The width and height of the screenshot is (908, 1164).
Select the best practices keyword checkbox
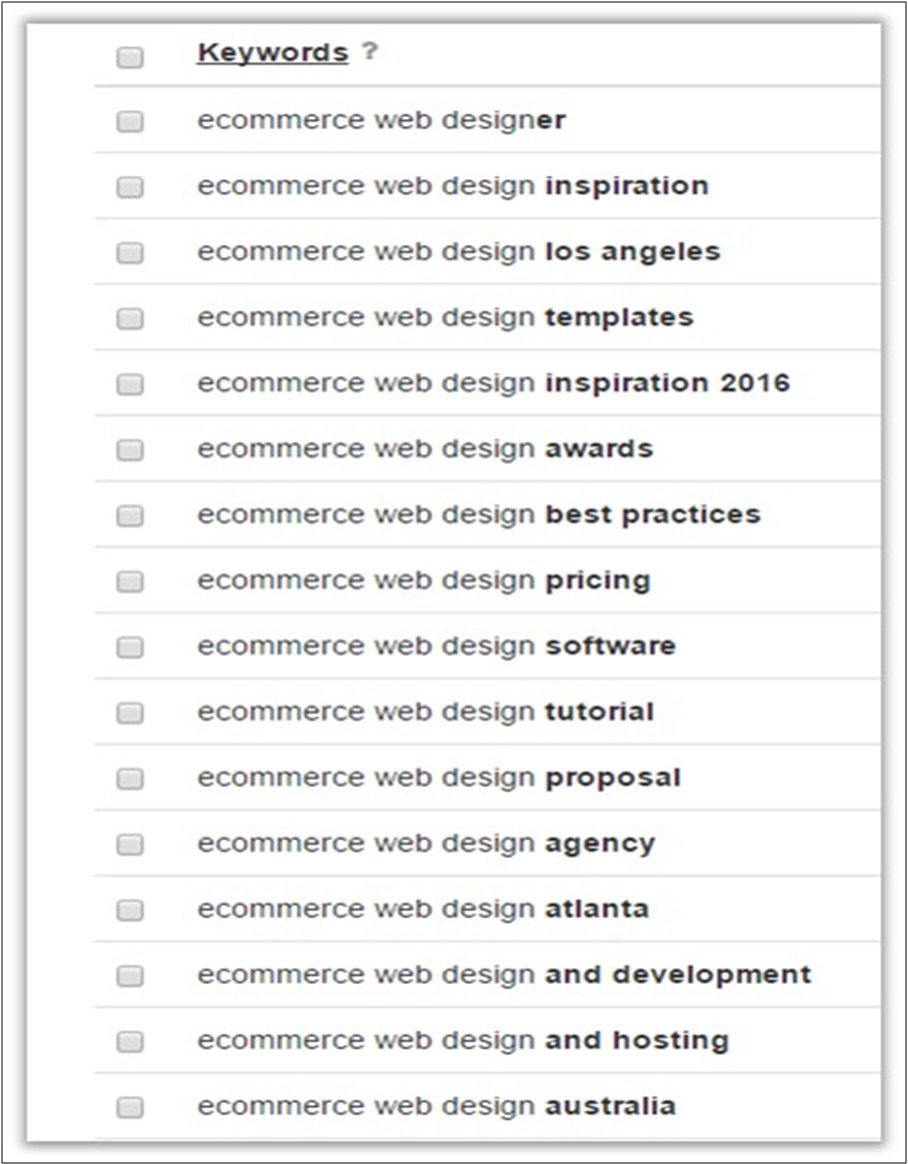(x=130, y=516)
